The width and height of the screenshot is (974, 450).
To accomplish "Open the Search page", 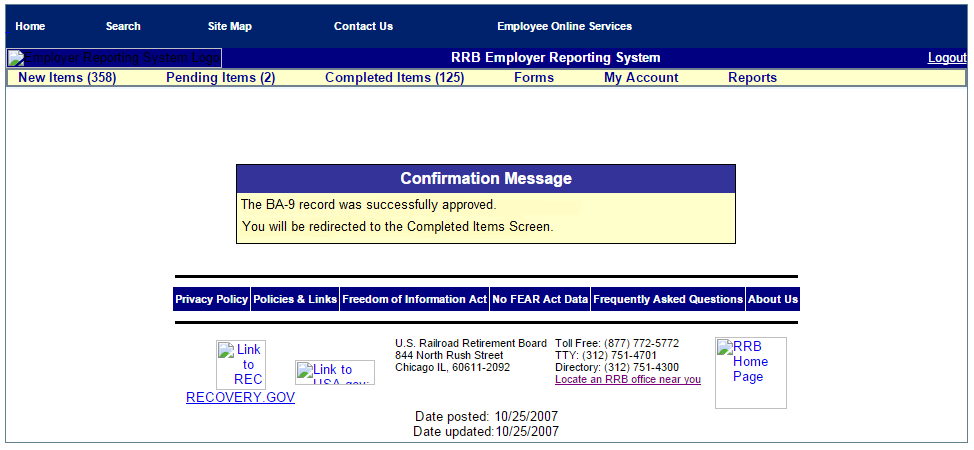I will [123, 26].
